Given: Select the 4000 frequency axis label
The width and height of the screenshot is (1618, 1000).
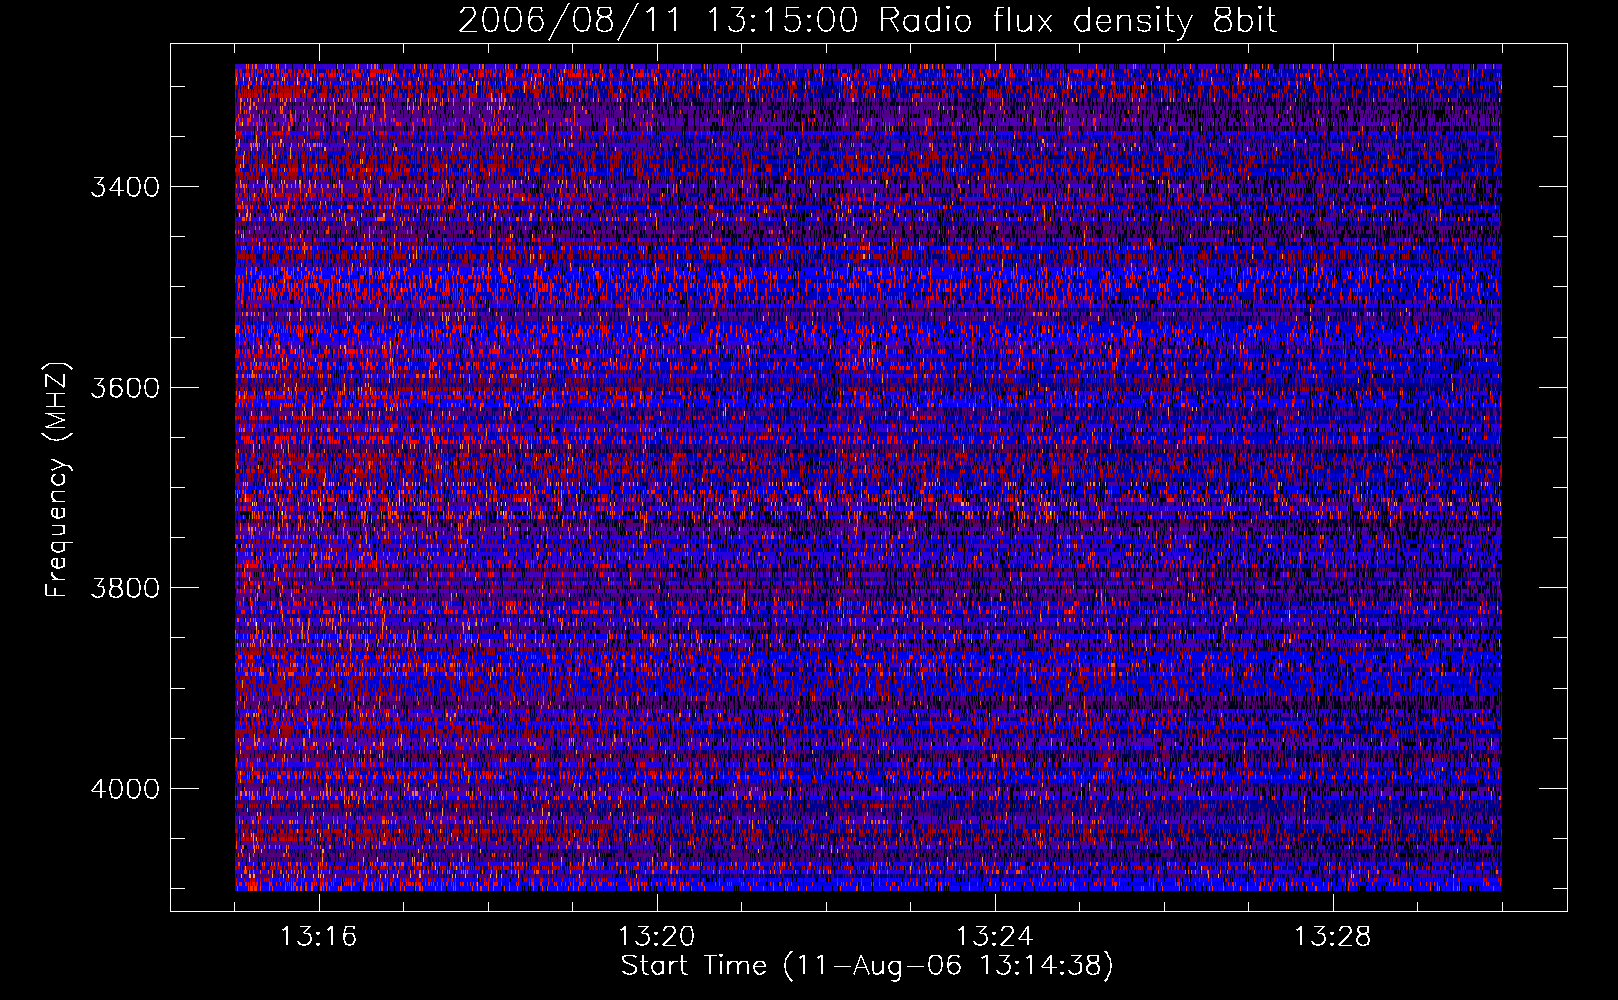Looking at the screenshot, I should click(x=125, y=789).
